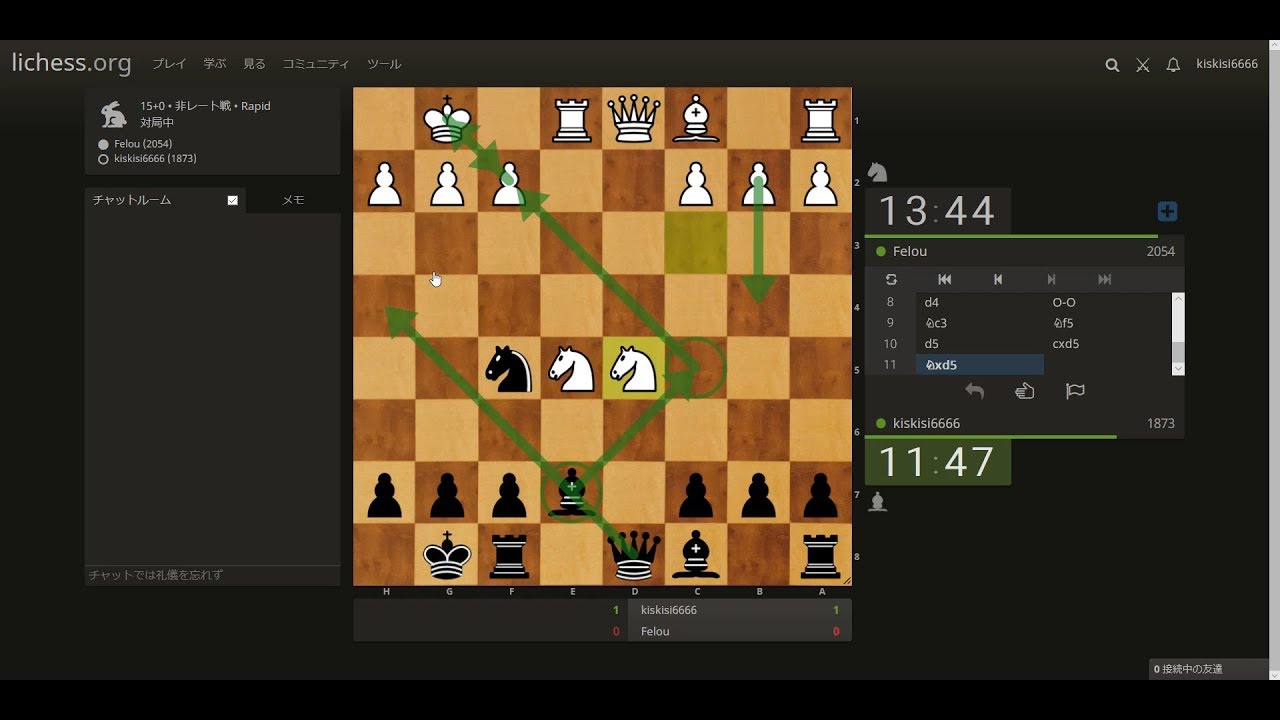
Task: Click the black queen on d8
Action: (634, 555)
